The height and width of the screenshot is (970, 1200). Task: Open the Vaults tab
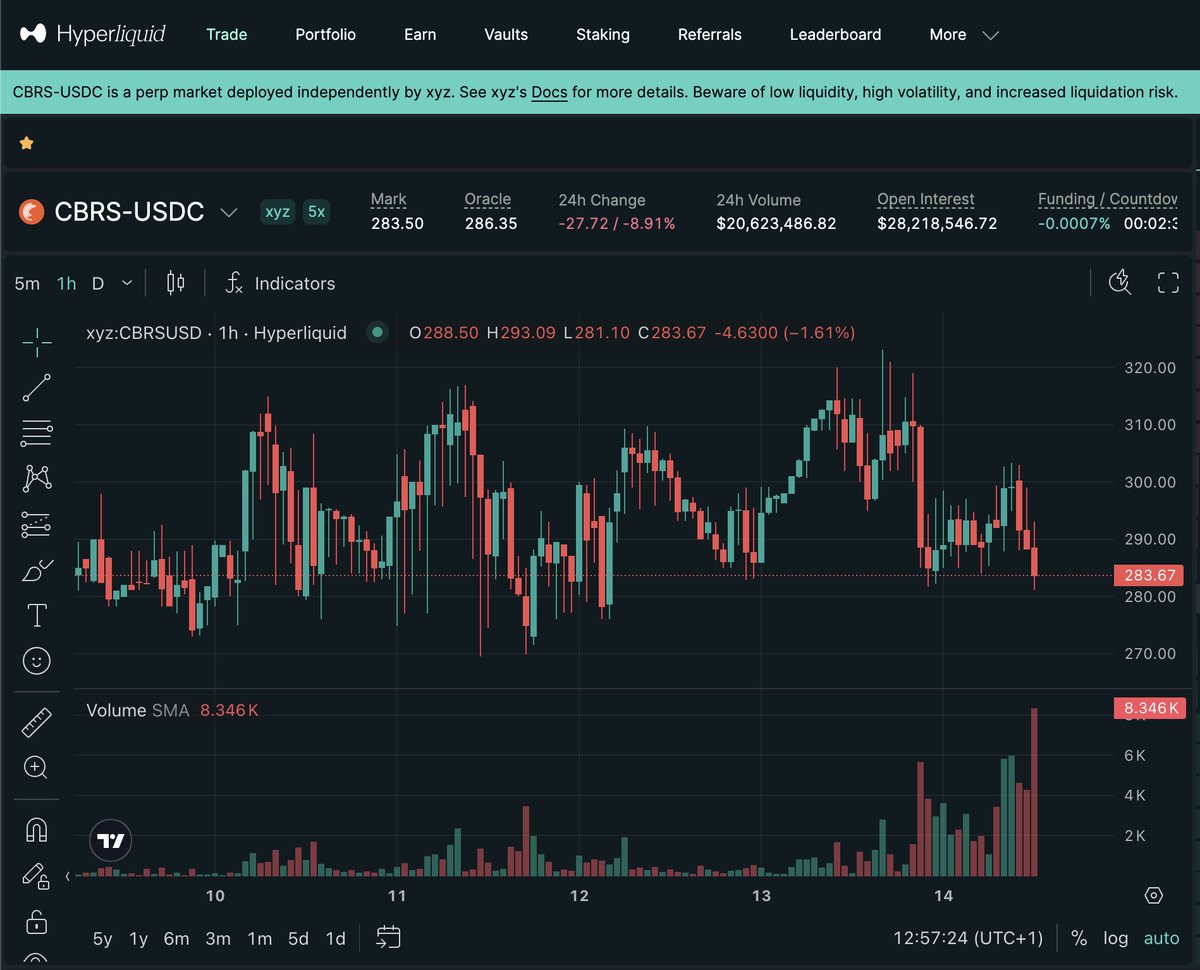pyautogui.click(x=506, y=34)
